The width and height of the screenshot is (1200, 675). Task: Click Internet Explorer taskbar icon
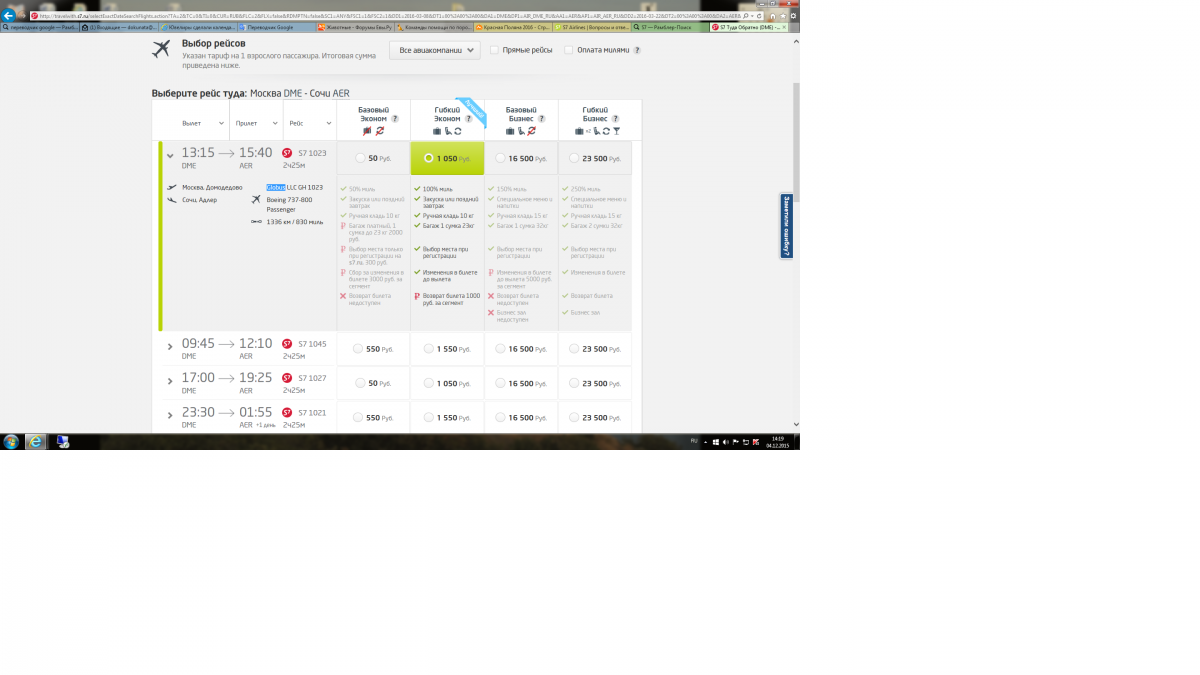tap(36, 441)
